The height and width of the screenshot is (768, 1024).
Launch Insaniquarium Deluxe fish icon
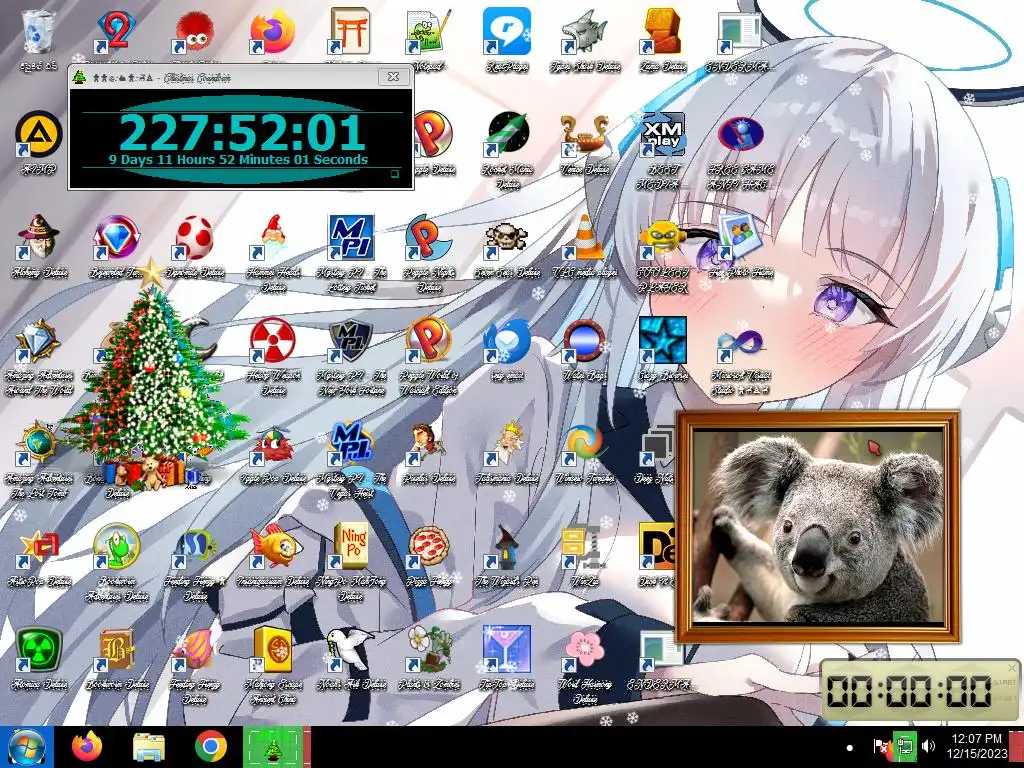pyautogui.click(x=272, y=546)
